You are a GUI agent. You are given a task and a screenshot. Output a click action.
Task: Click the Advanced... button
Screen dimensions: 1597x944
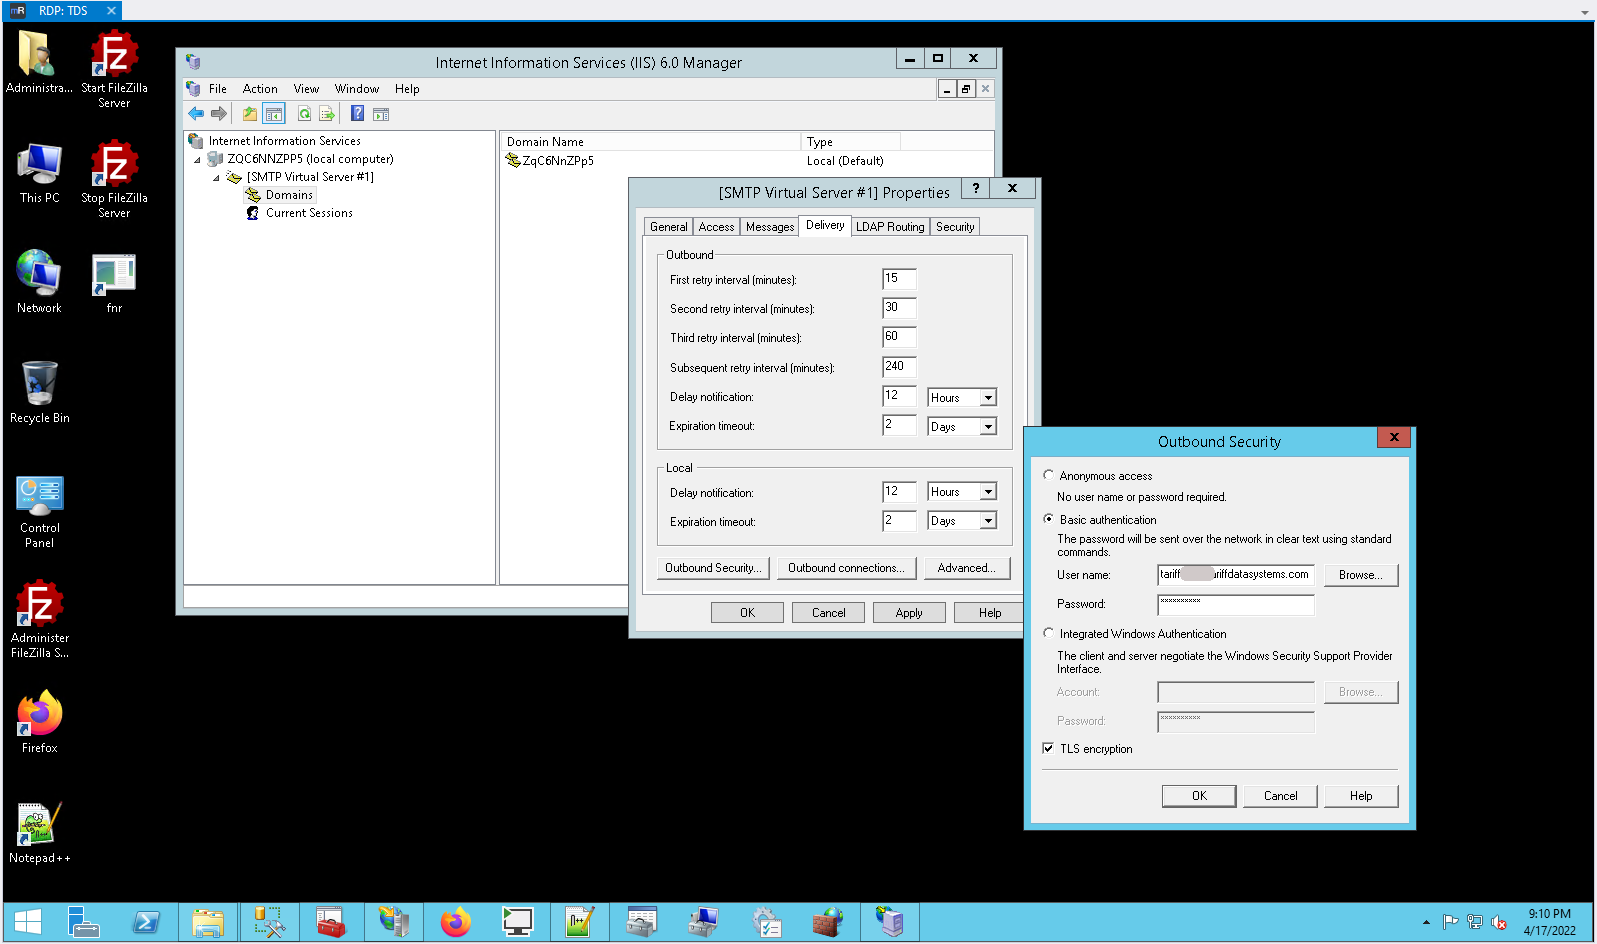click(x=966, y=568)
